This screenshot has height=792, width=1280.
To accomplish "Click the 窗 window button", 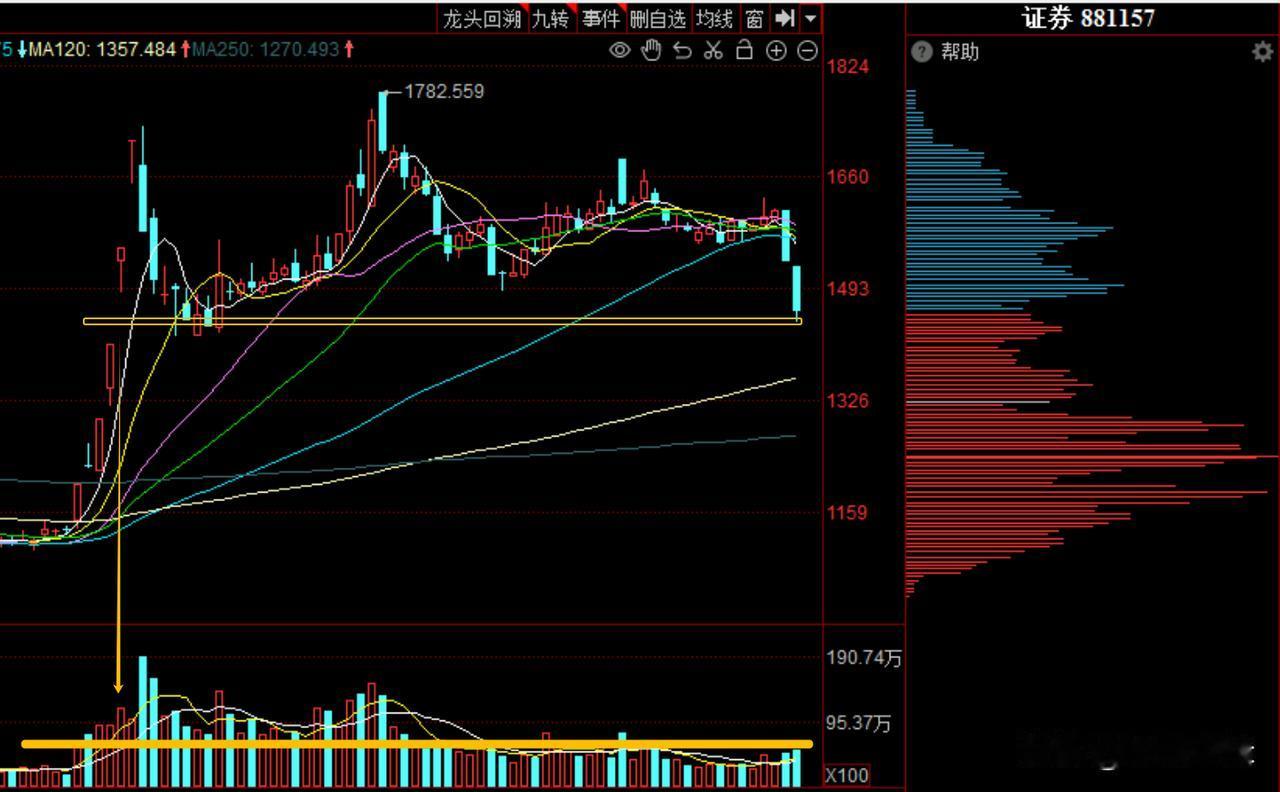I will pos(755,18).
